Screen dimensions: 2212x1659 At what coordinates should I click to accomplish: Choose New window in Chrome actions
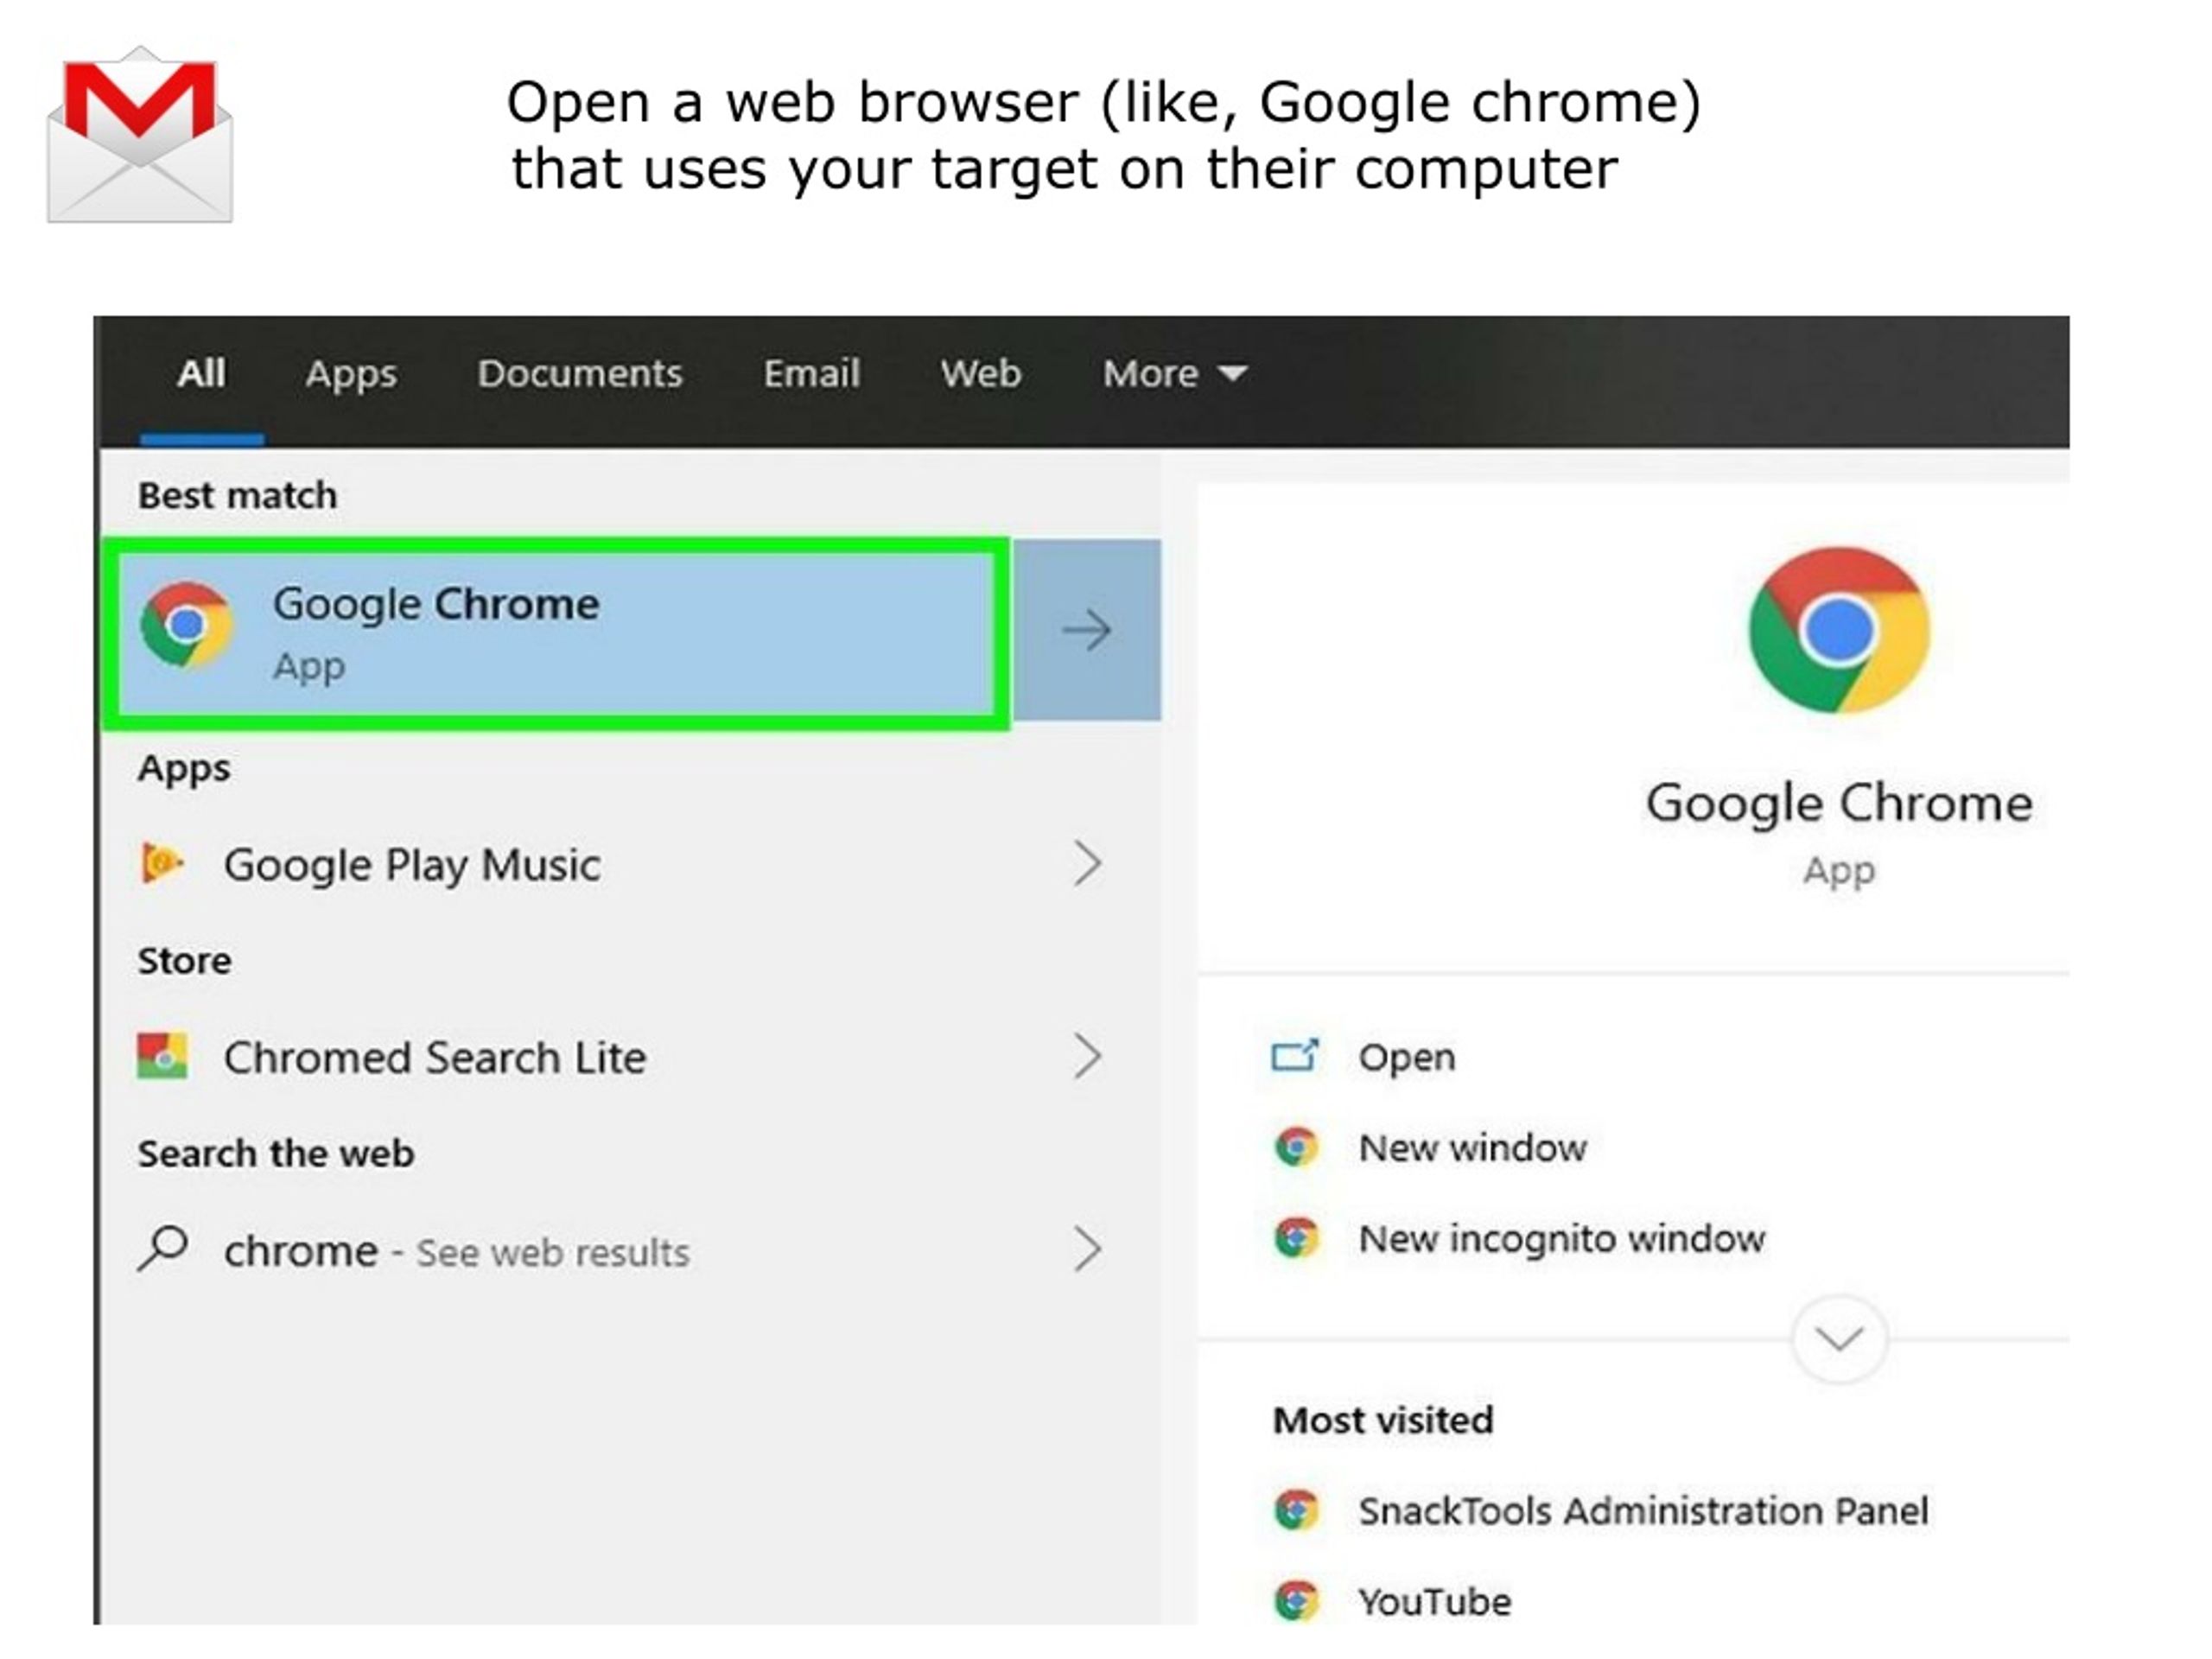pos(1472,1147)
